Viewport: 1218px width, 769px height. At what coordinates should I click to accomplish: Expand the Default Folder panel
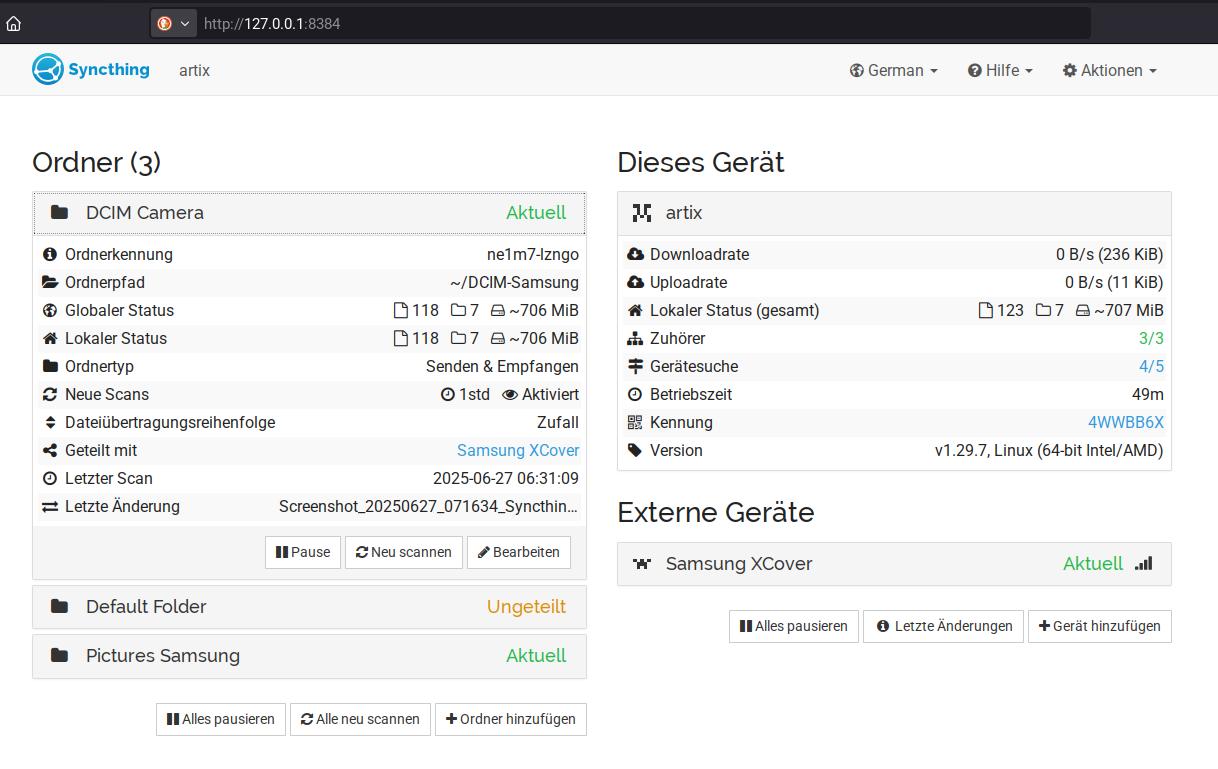(309, 607)
